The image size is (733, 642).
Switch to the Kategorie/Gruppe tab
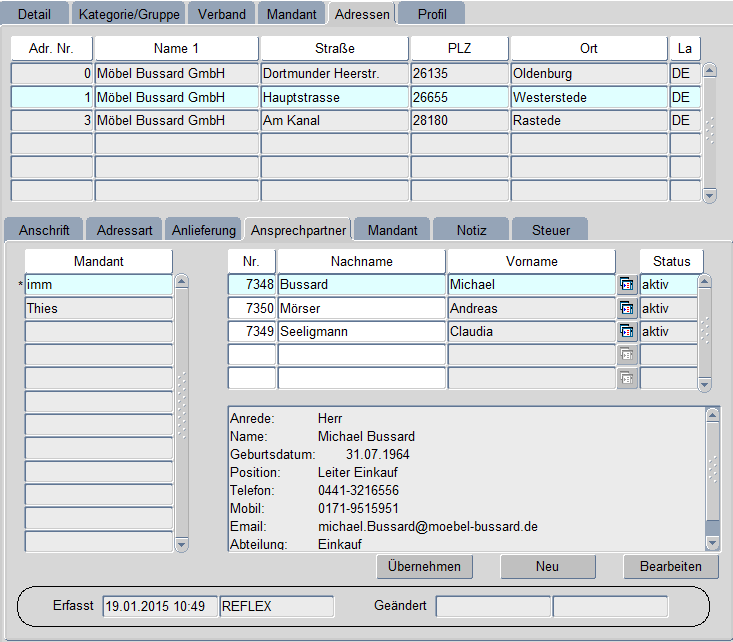coord(128,14)
